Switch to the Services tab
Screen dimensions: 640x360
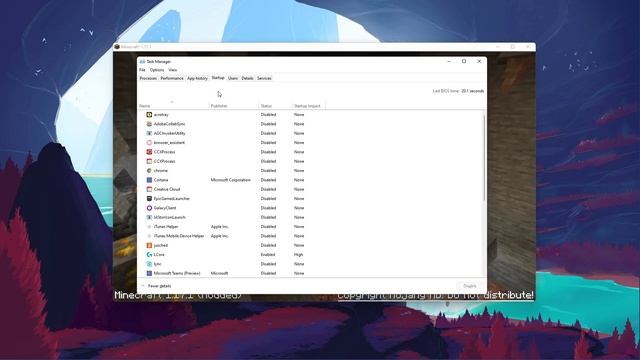pos(264,78)
